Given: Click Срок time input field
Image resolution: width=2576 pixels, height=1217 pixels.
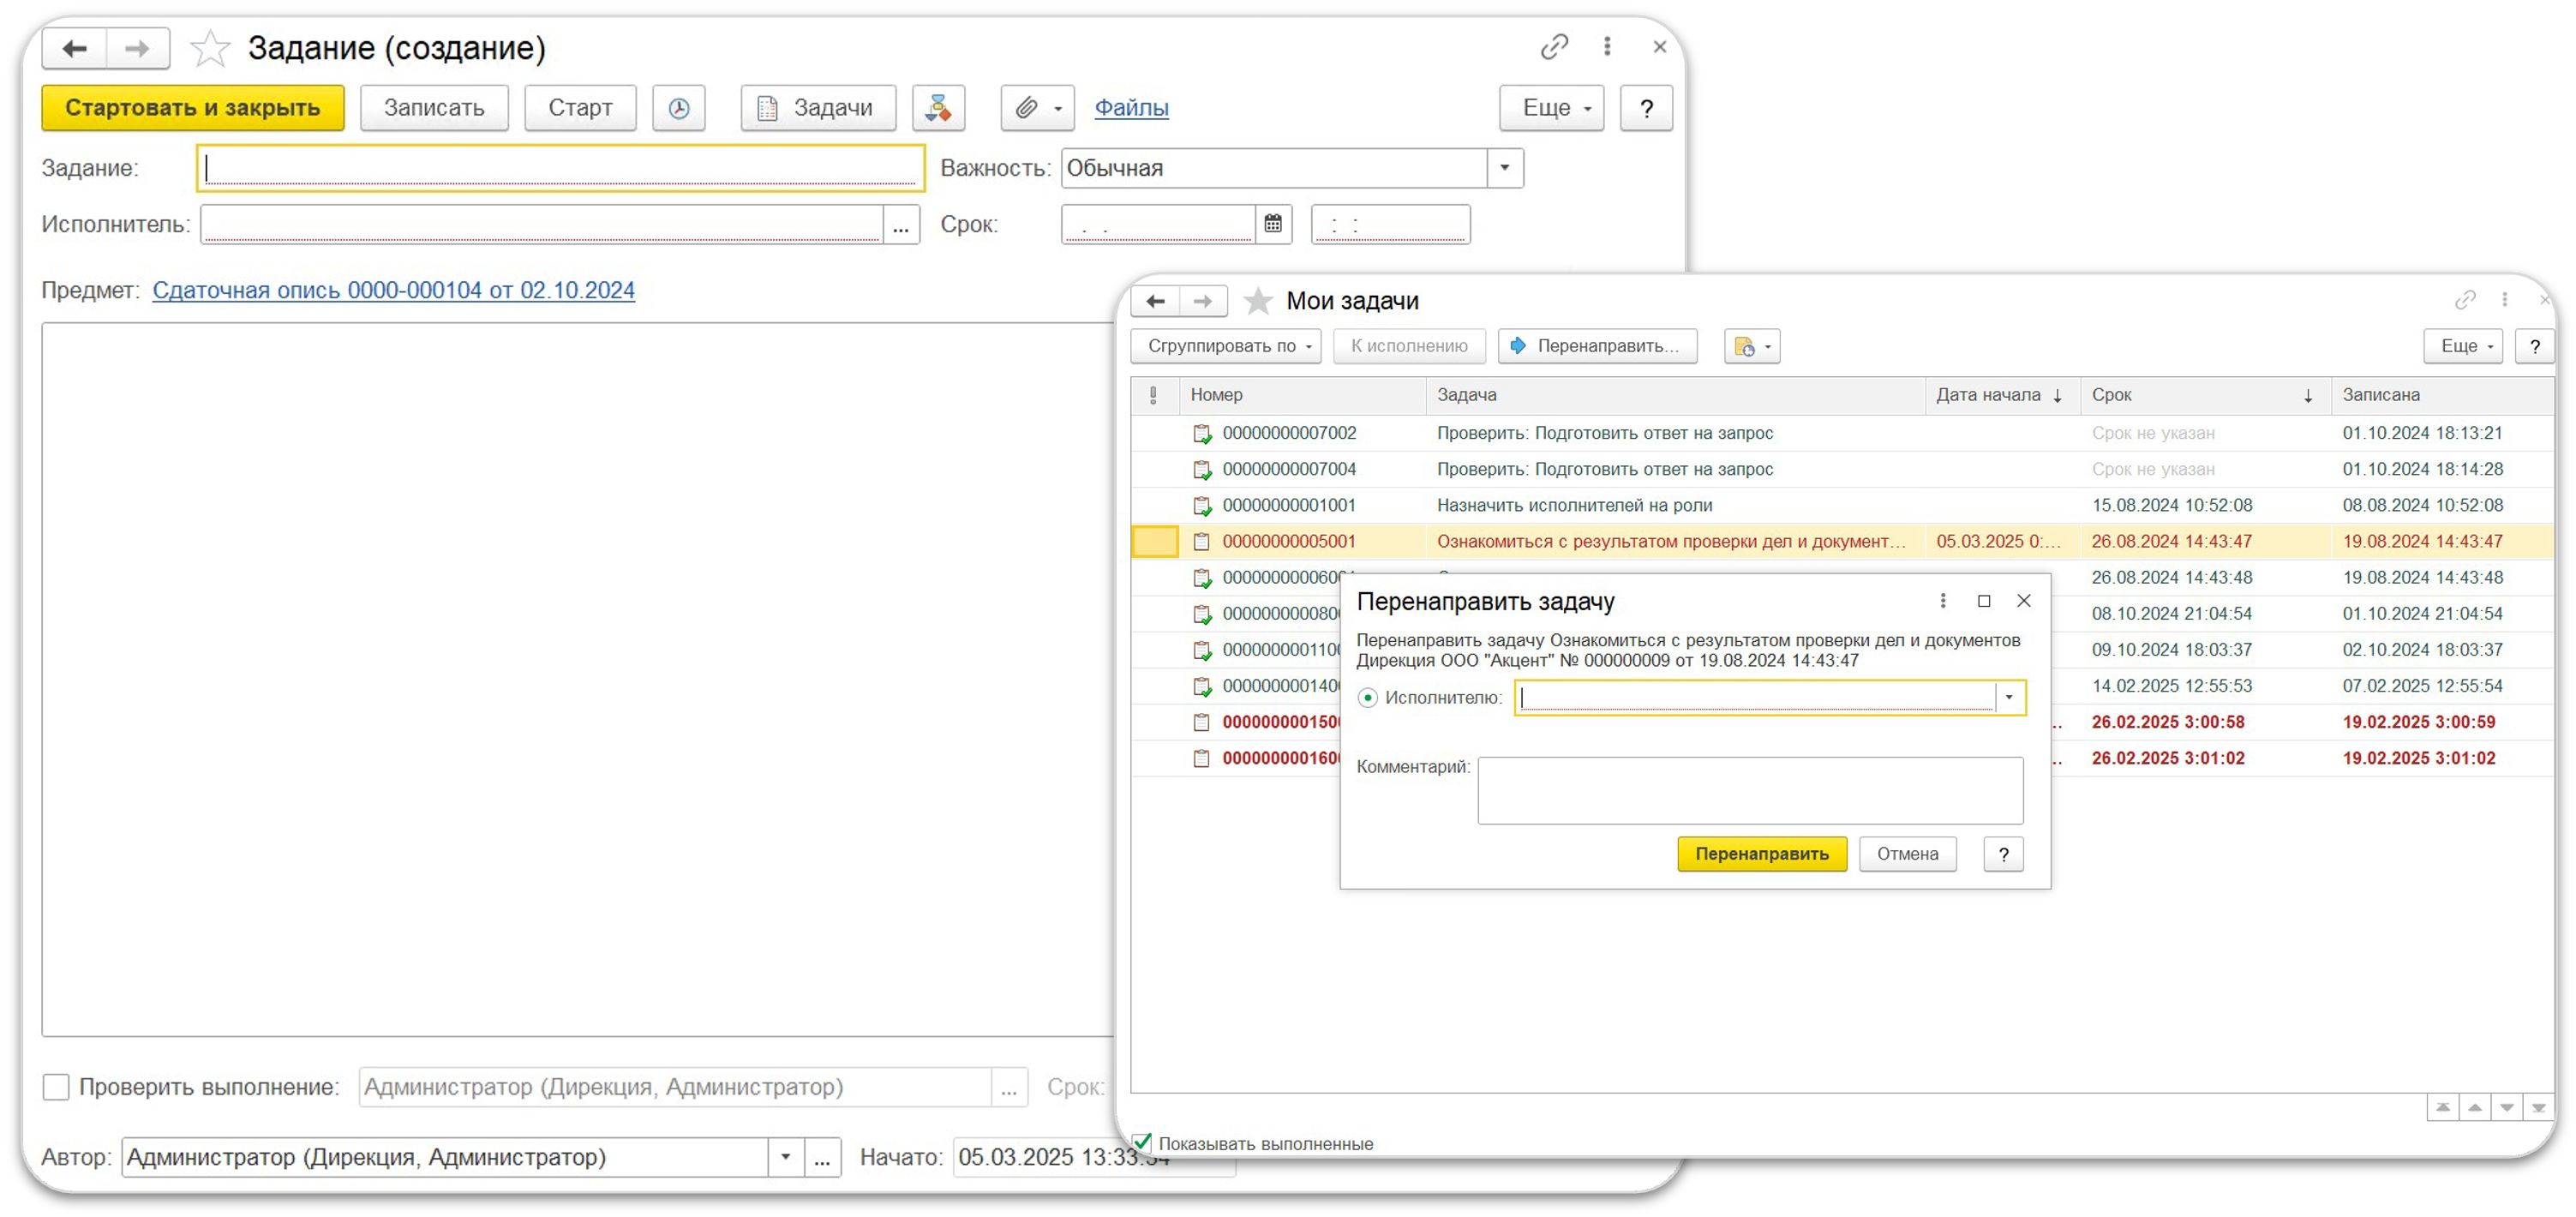Looking at the screenshot, I should coord(1390,224).
